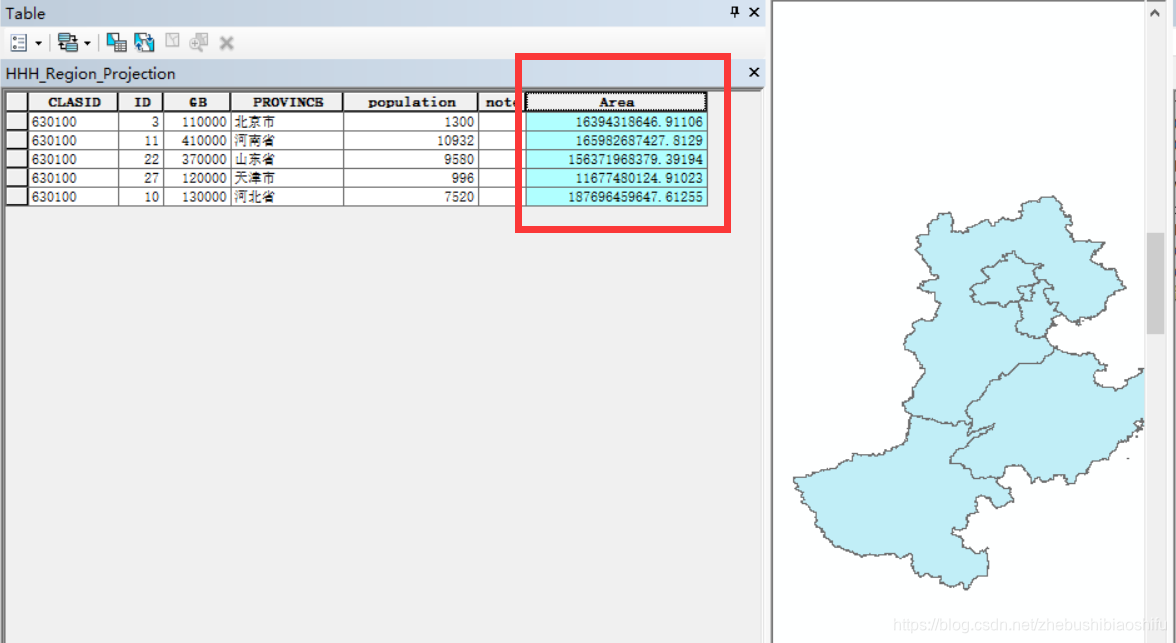
Task: Click the 河北省 province cell
Action: [287, 197]
